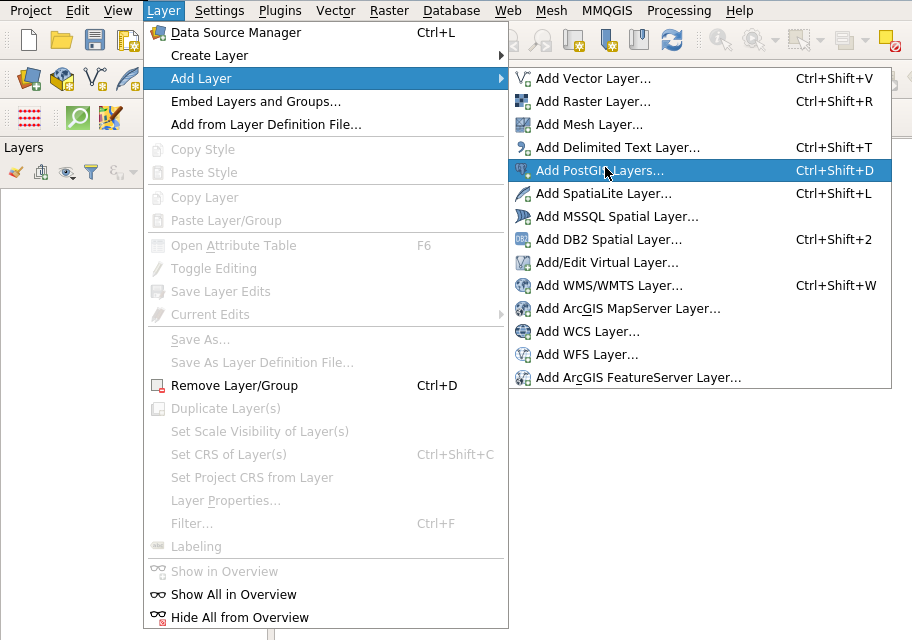Click Hide All from Overview
This screenshot has width=912, height=640.
[x=239, y=618]
